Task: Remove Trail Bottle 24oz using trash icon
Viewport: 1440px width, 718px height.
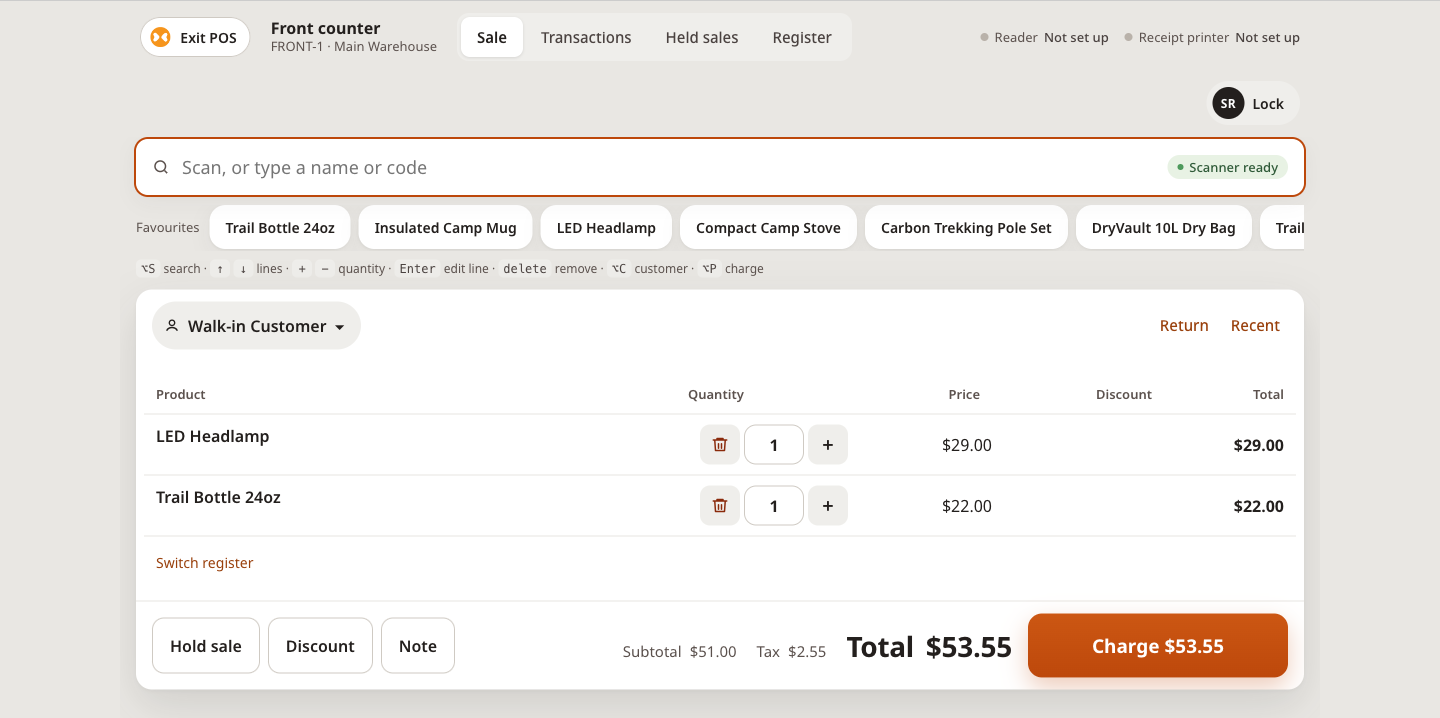Action: [x=720, y=506]
